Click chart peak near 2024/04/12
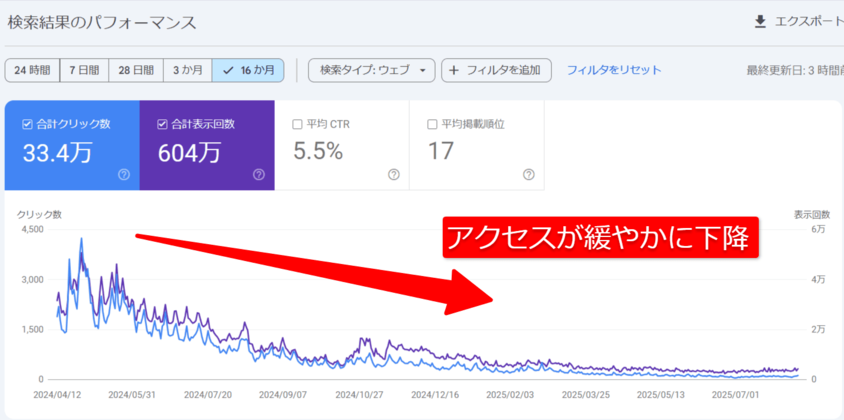This screenshot has height=420, width=844. click(x=81, y=240)
